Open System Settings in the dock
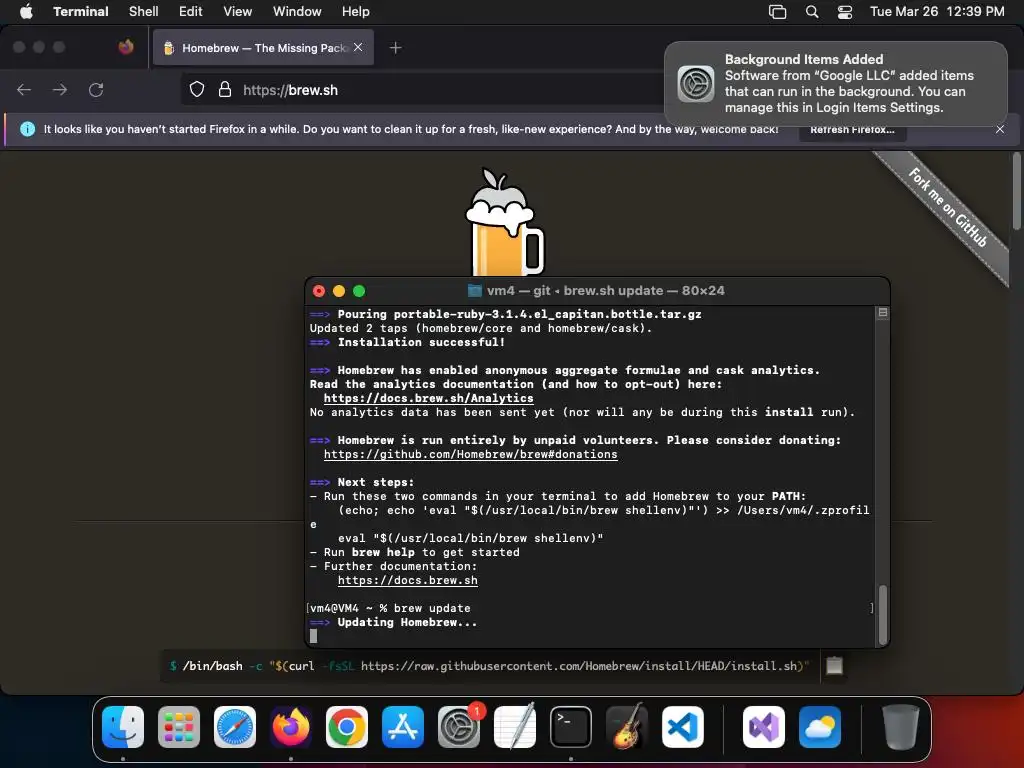The height and width of the screenshot is (768, 1024). 458,727
